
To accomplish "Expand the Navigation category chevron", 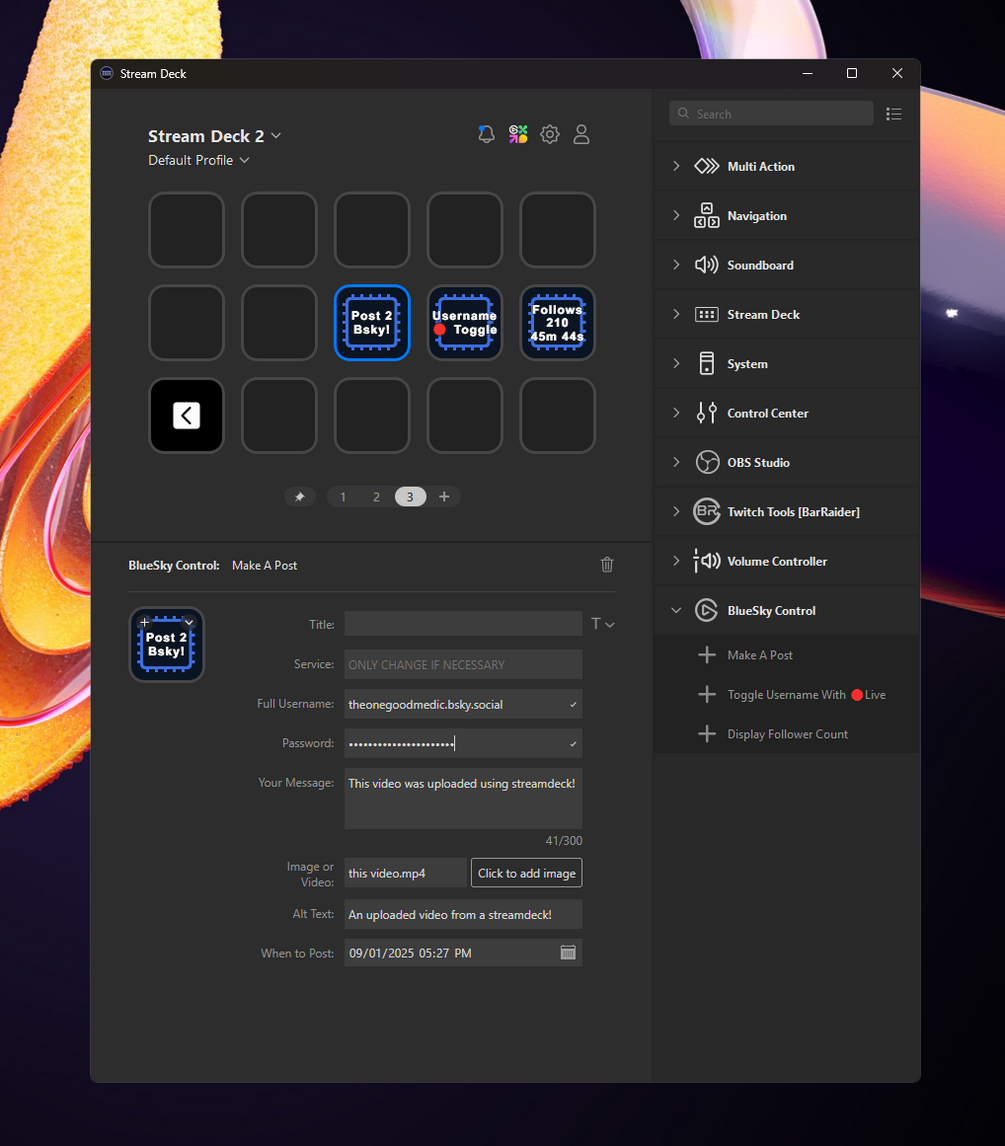I will coord(676,216).
